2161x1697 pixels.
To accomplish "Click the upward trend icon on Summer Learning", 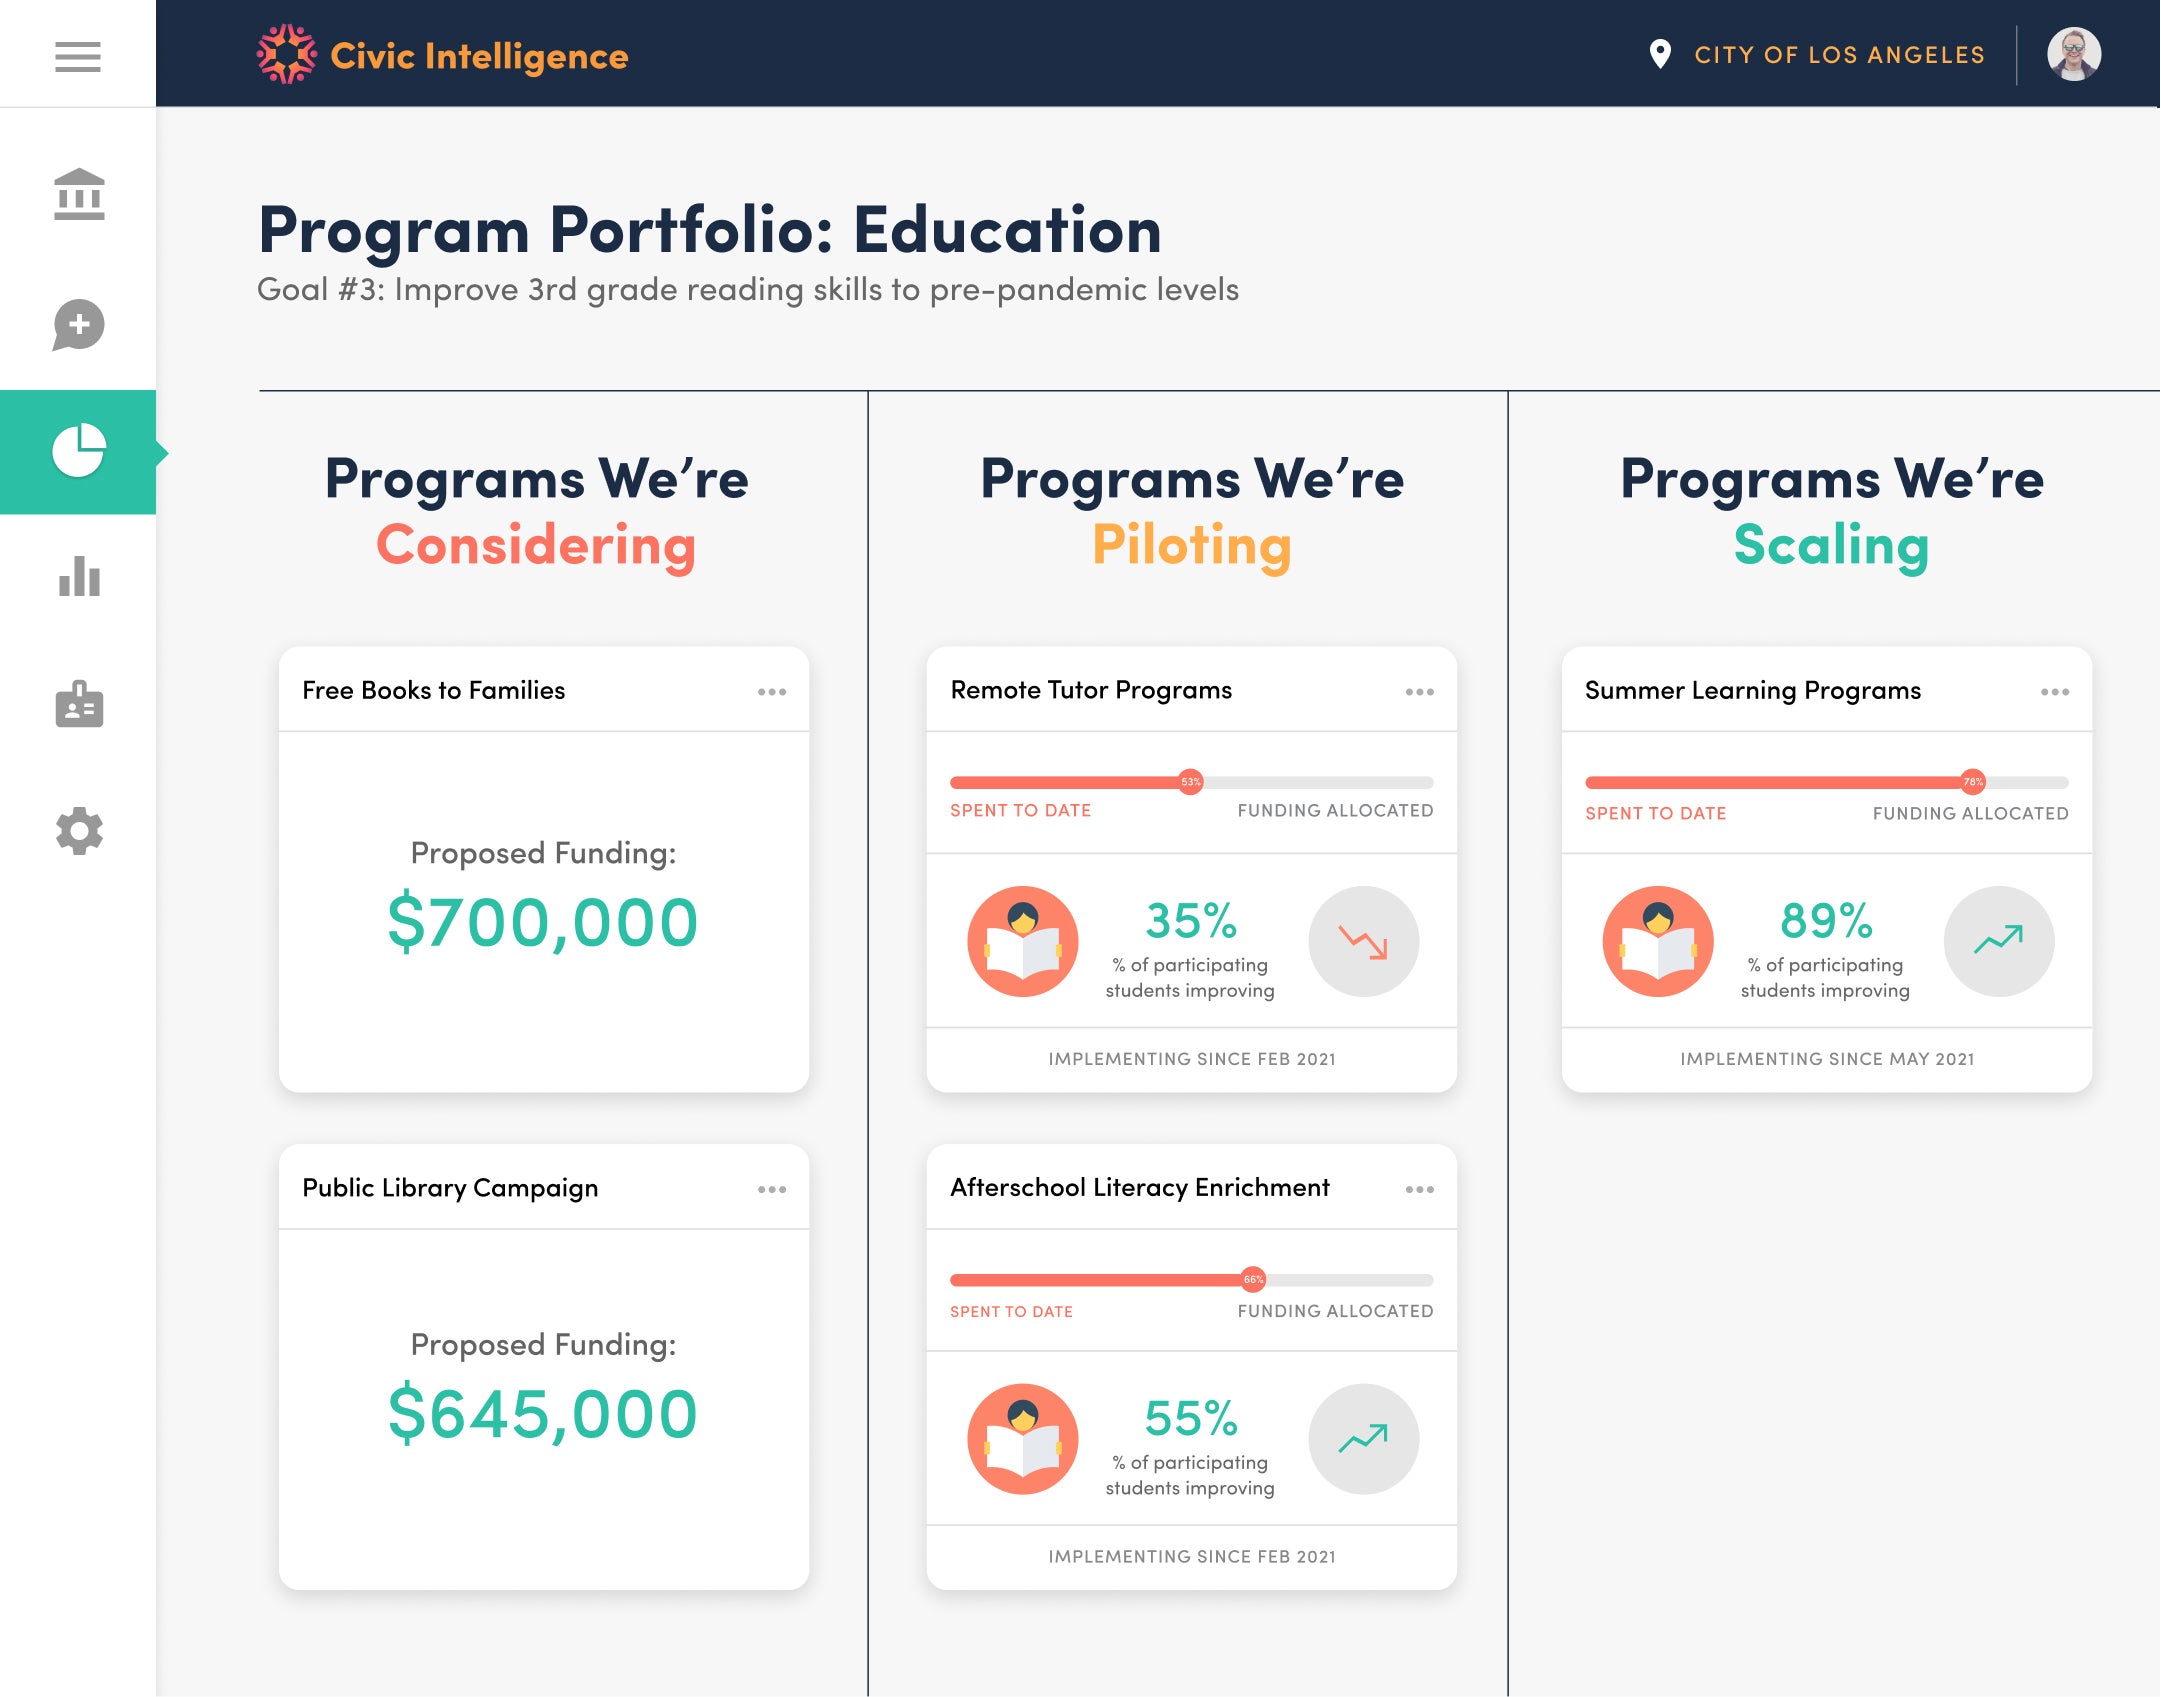I will point(1999,941).
